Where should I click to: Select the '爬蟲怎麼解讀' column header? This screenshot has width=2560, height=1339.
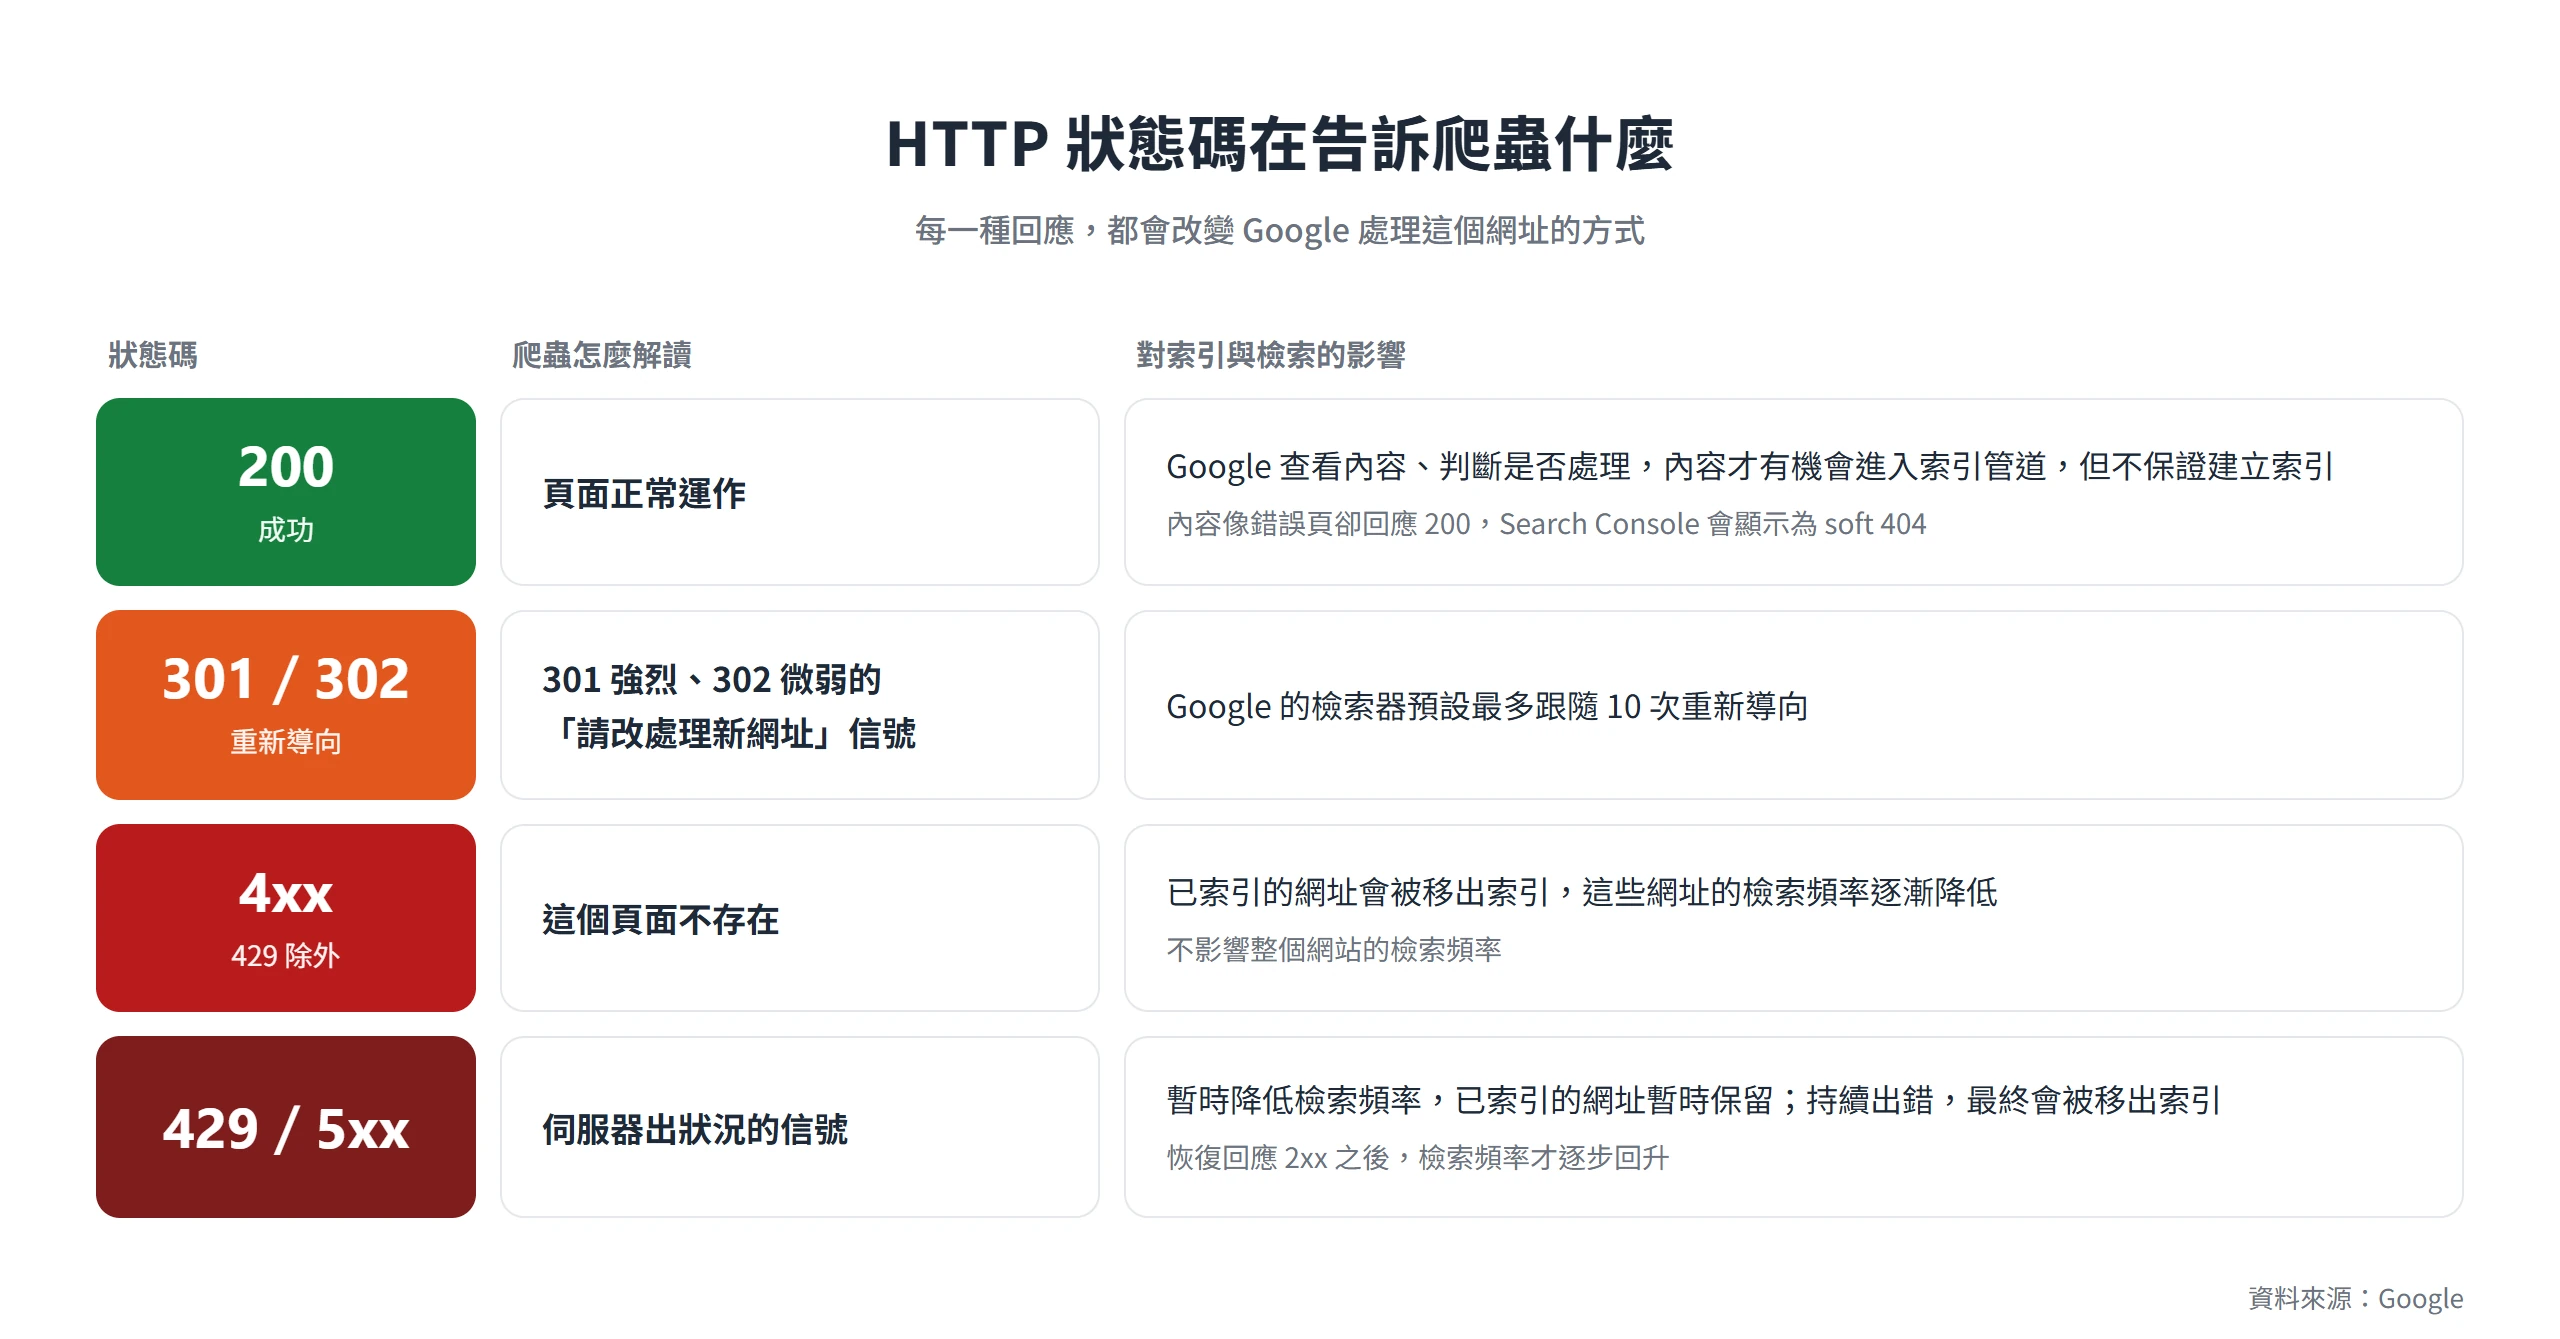(602, 355)
